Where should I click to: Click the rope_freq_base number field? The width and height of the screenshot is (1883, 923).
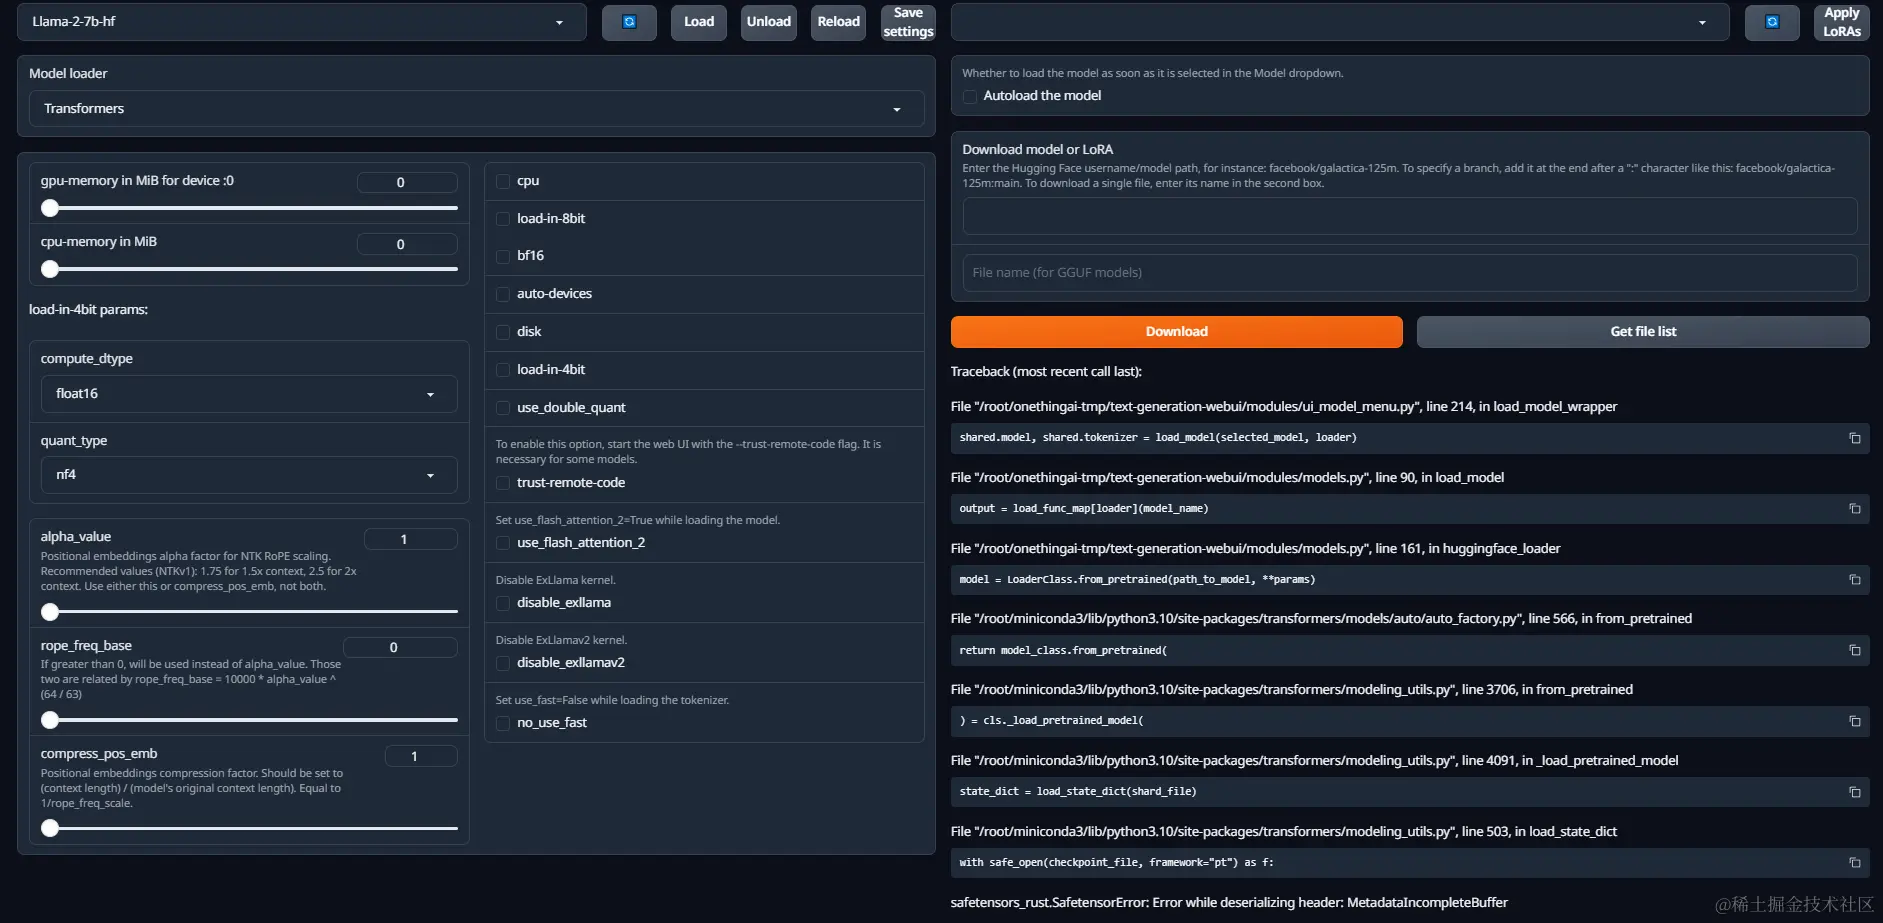tap(400, 648)
